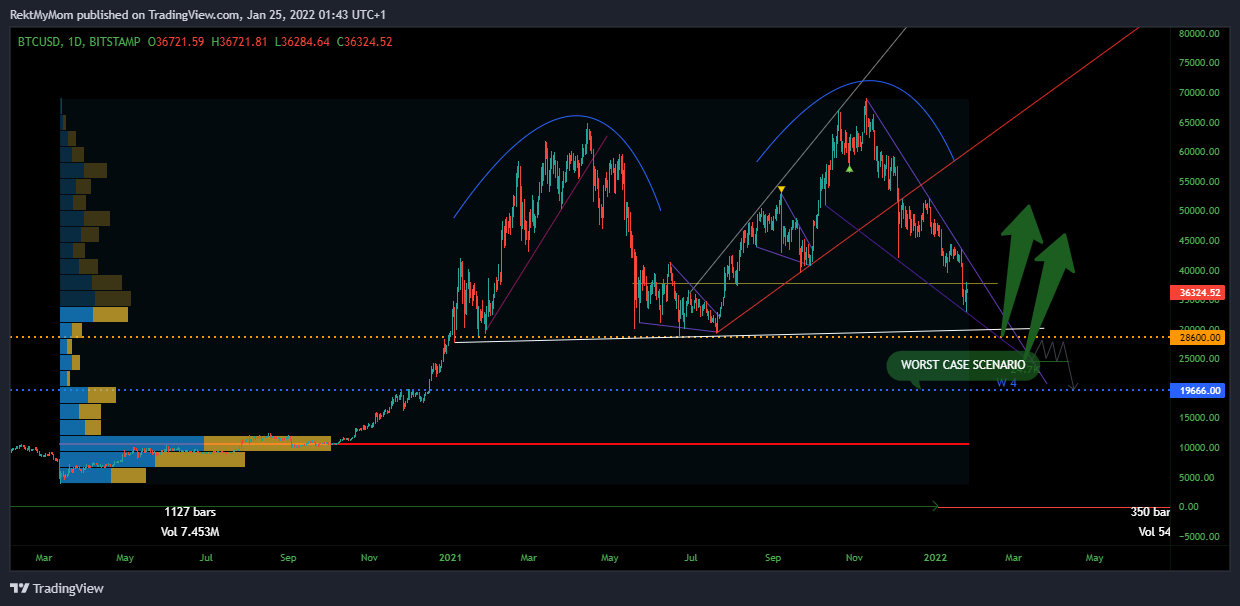Click the 40000.00 price axis label

coord(1200,270)
